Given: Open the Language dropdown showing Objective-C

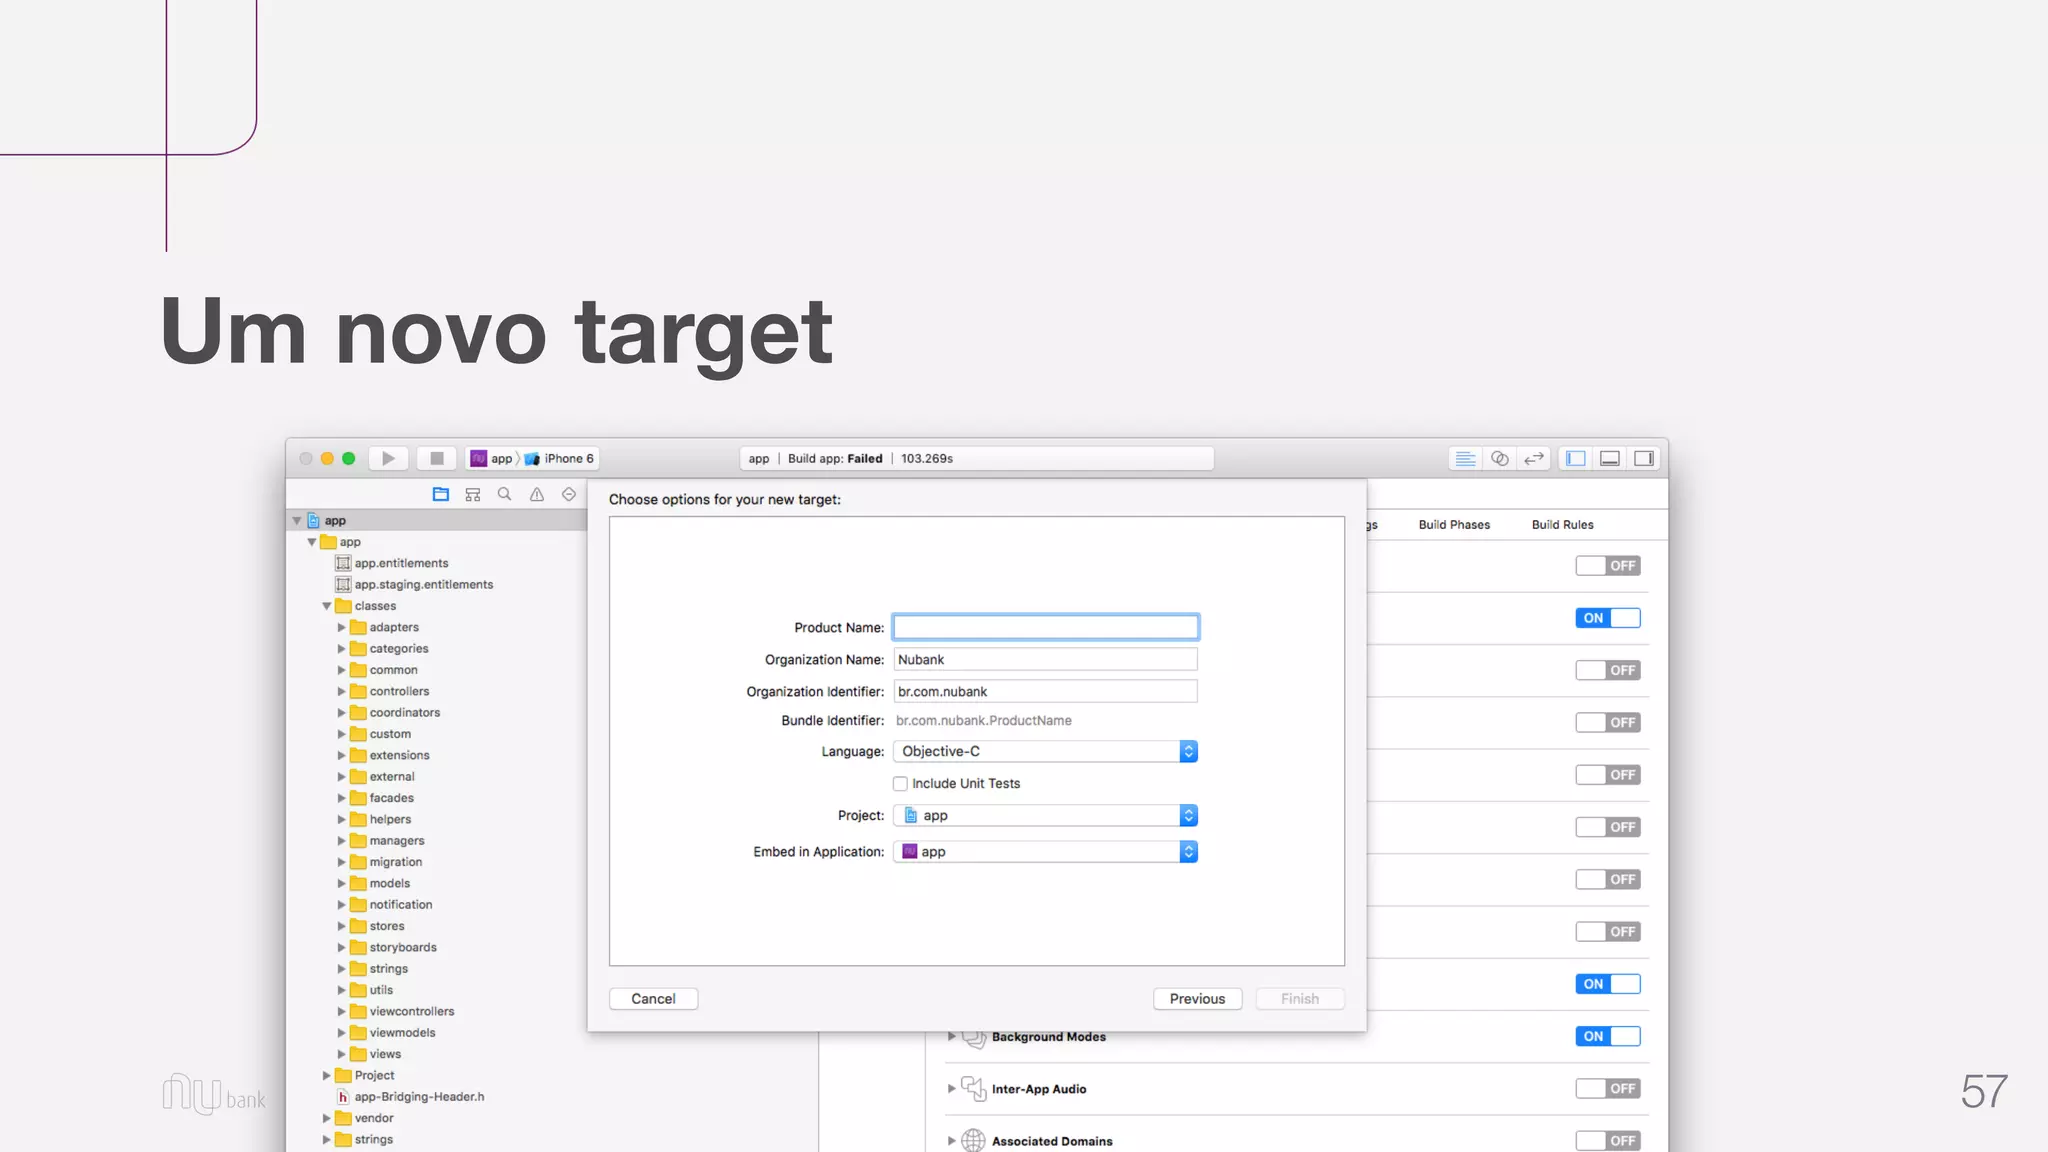Looking at the screenshot, I should coord(1045,751).
